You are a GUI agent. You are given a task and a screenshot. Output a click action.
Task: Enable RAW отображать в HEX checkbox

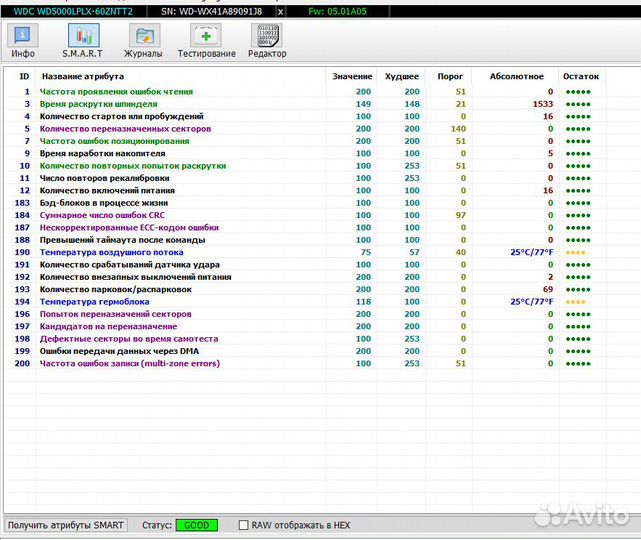tap(245, 525)
